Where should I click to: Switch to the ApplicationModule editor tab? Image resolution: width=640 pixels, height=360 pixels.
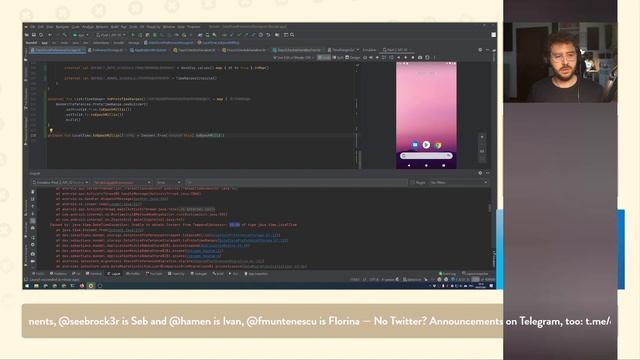149,50
